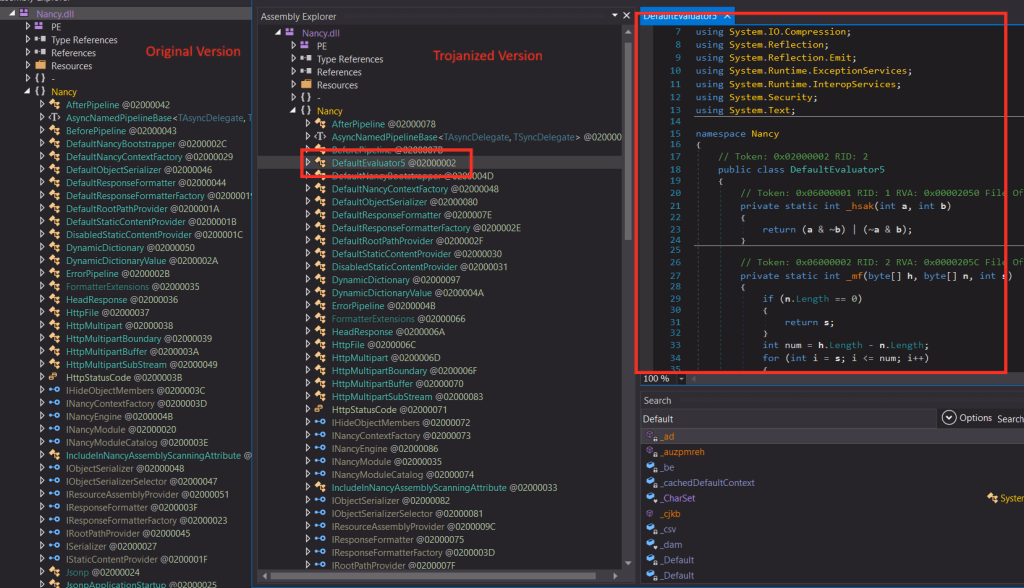Select DynamicDictionary in Trojanized tree
Viewport: 1024px width, 588px height.
pos(370,280)
